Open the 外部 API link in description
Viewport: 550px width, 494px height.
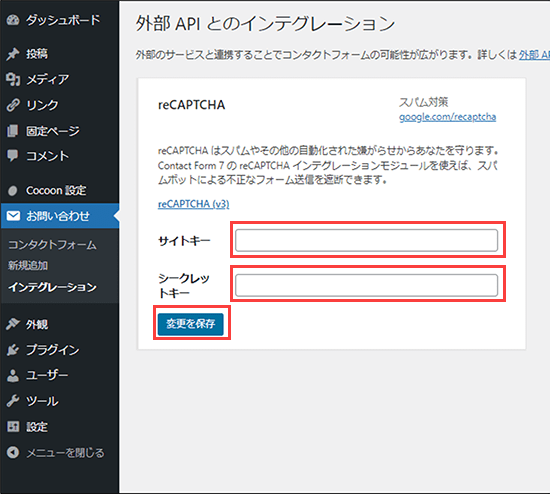point(534,55)
